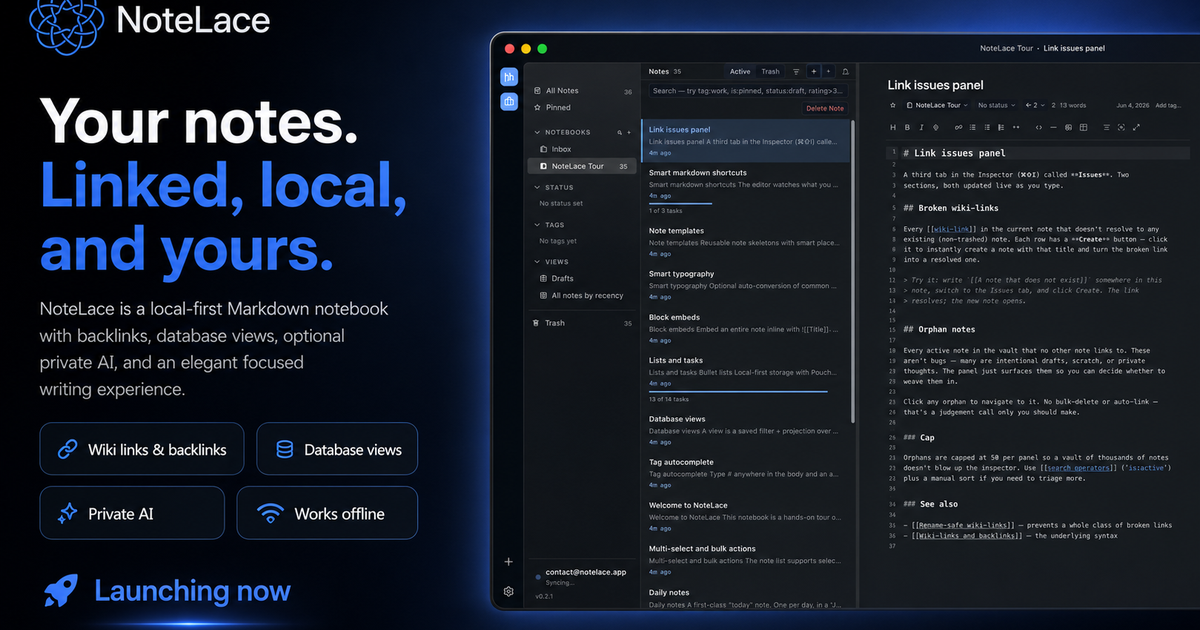The width and height of the screenshot is (1200, 630).
Task: Click the NoteLace logo
Action: coord(149,22)
